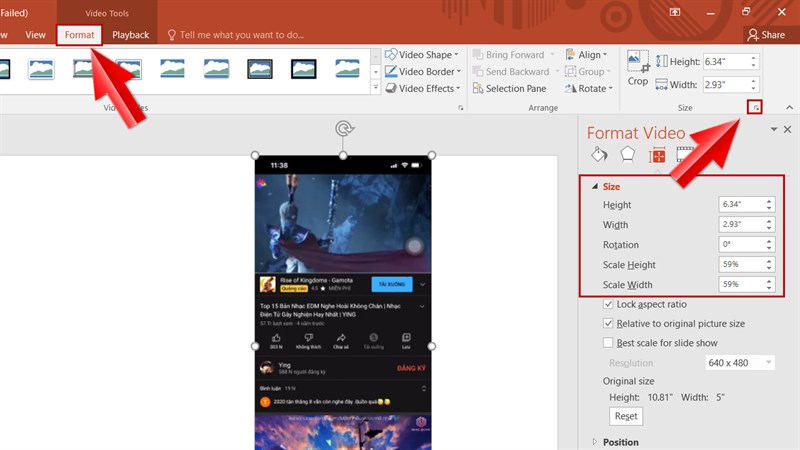Screen dimensions: 800x450
Task: Expand the video styles gallery More button
Action: pos(376,88)
